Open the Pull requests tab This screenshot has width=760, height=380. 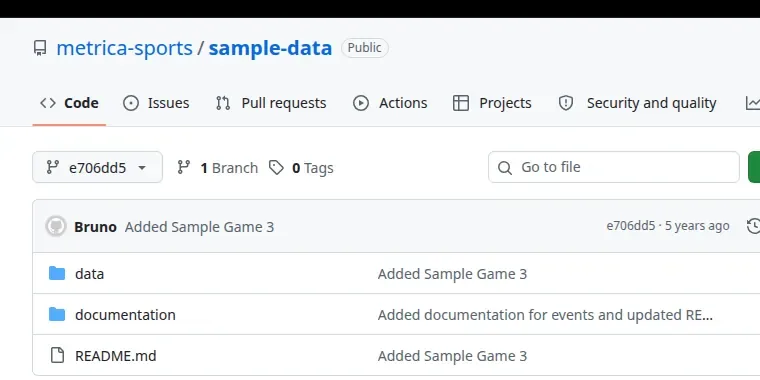pos(271,103)
